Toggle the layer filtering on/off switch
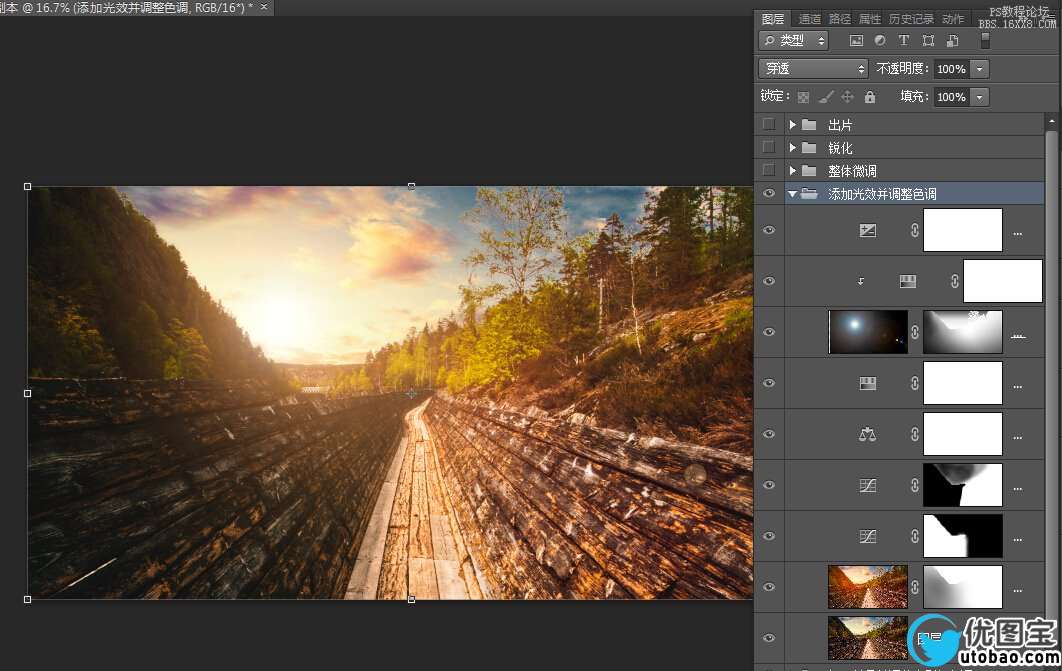This screenshot has width=1062, height=671. [x=985, y=41]
